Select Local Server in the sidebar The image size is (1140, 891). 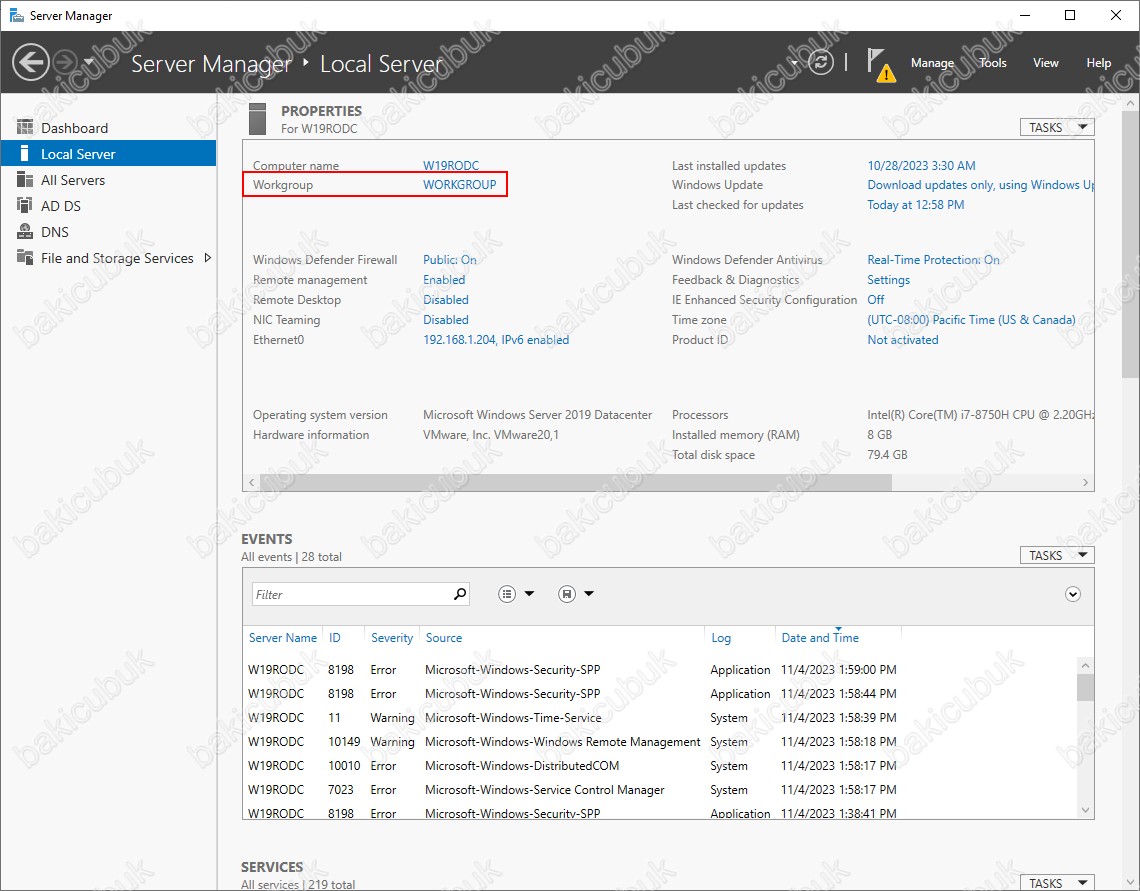[x=108, y=154]
